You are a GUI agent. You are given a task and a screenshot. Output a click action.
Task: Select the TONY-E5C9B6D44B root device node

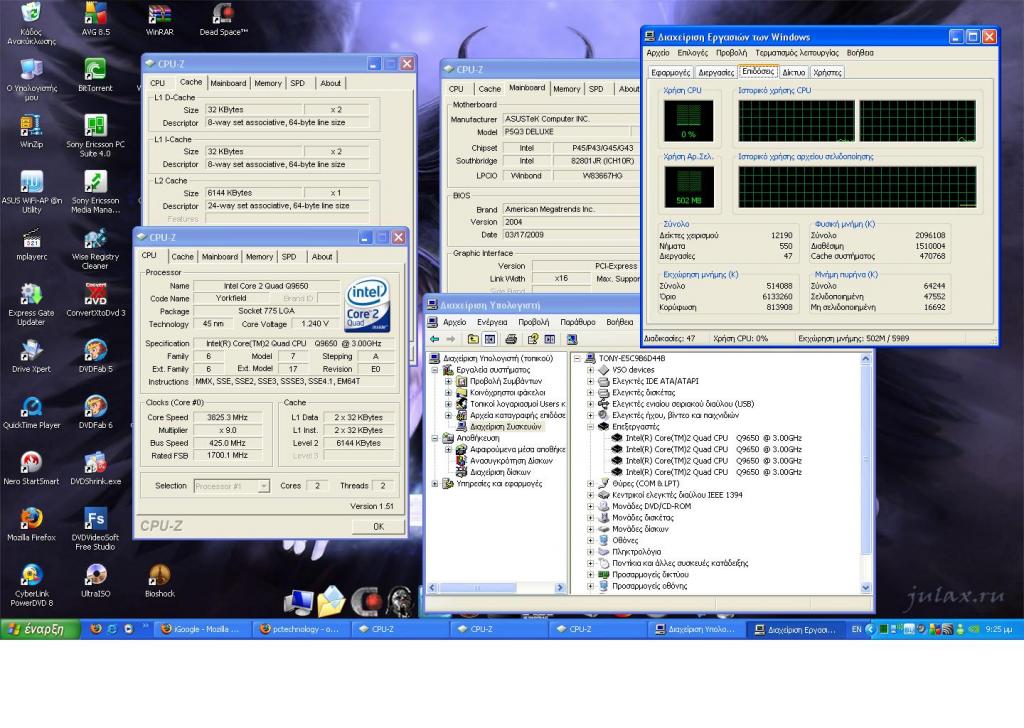tap(632, 358)
